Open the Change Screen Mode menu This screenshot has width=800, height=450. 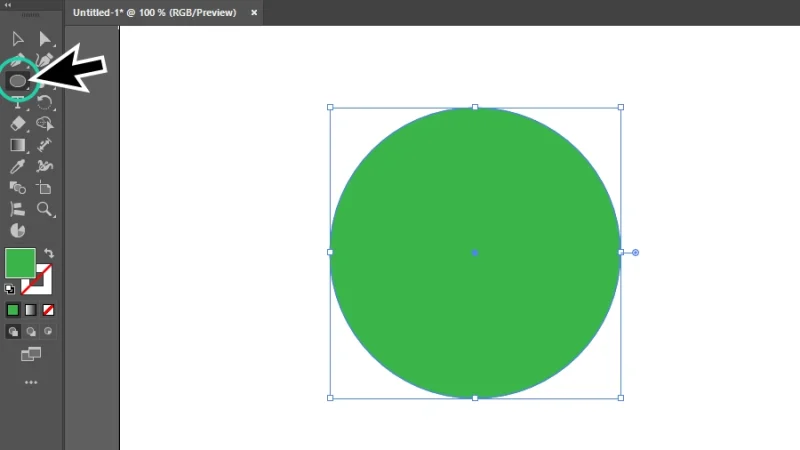click(x=31, y=354)
